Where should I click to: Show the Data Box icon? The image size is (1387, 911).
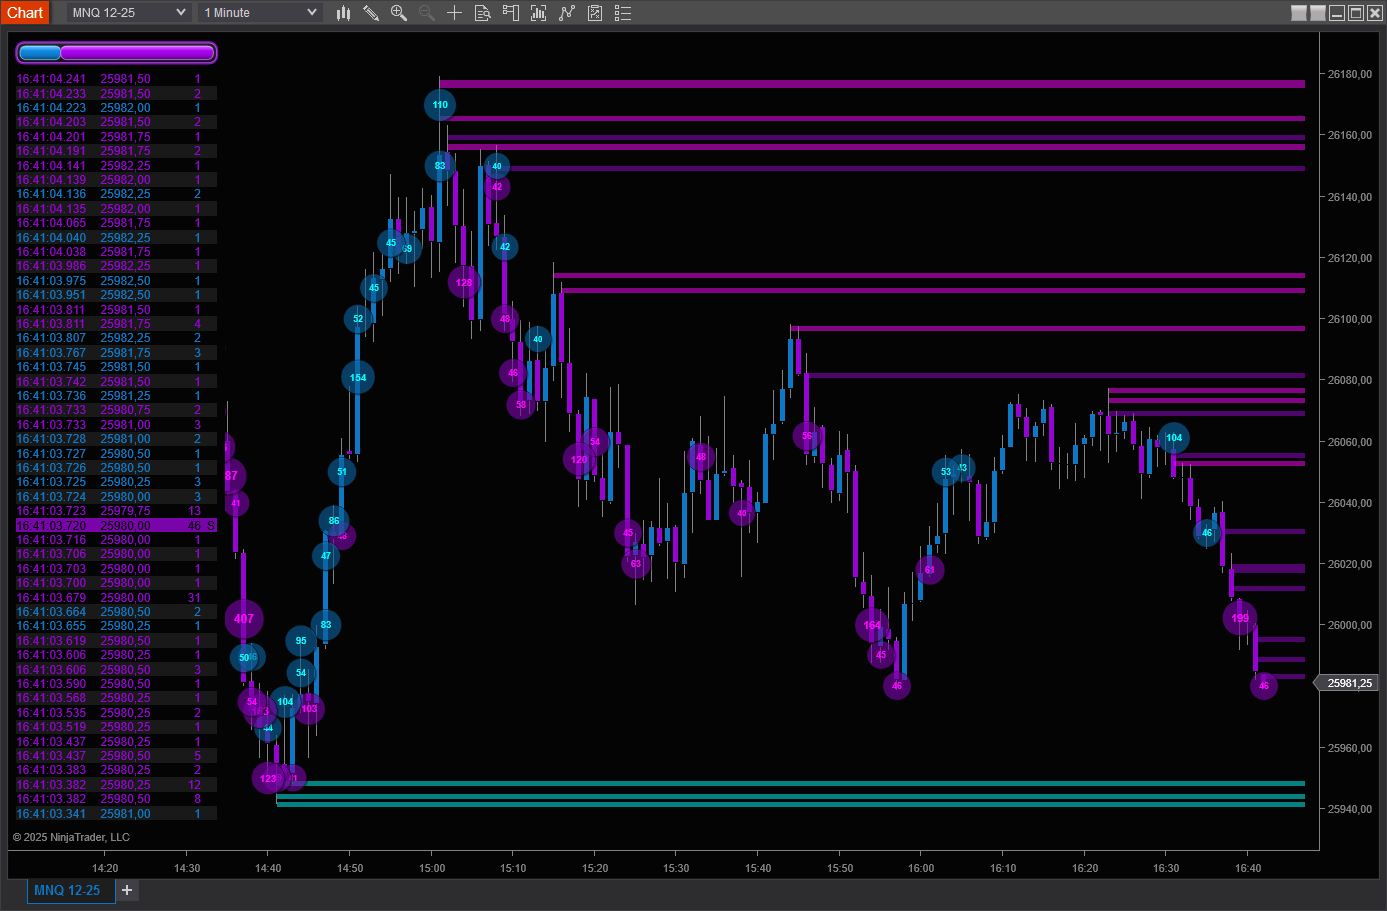tap(482, 13)
